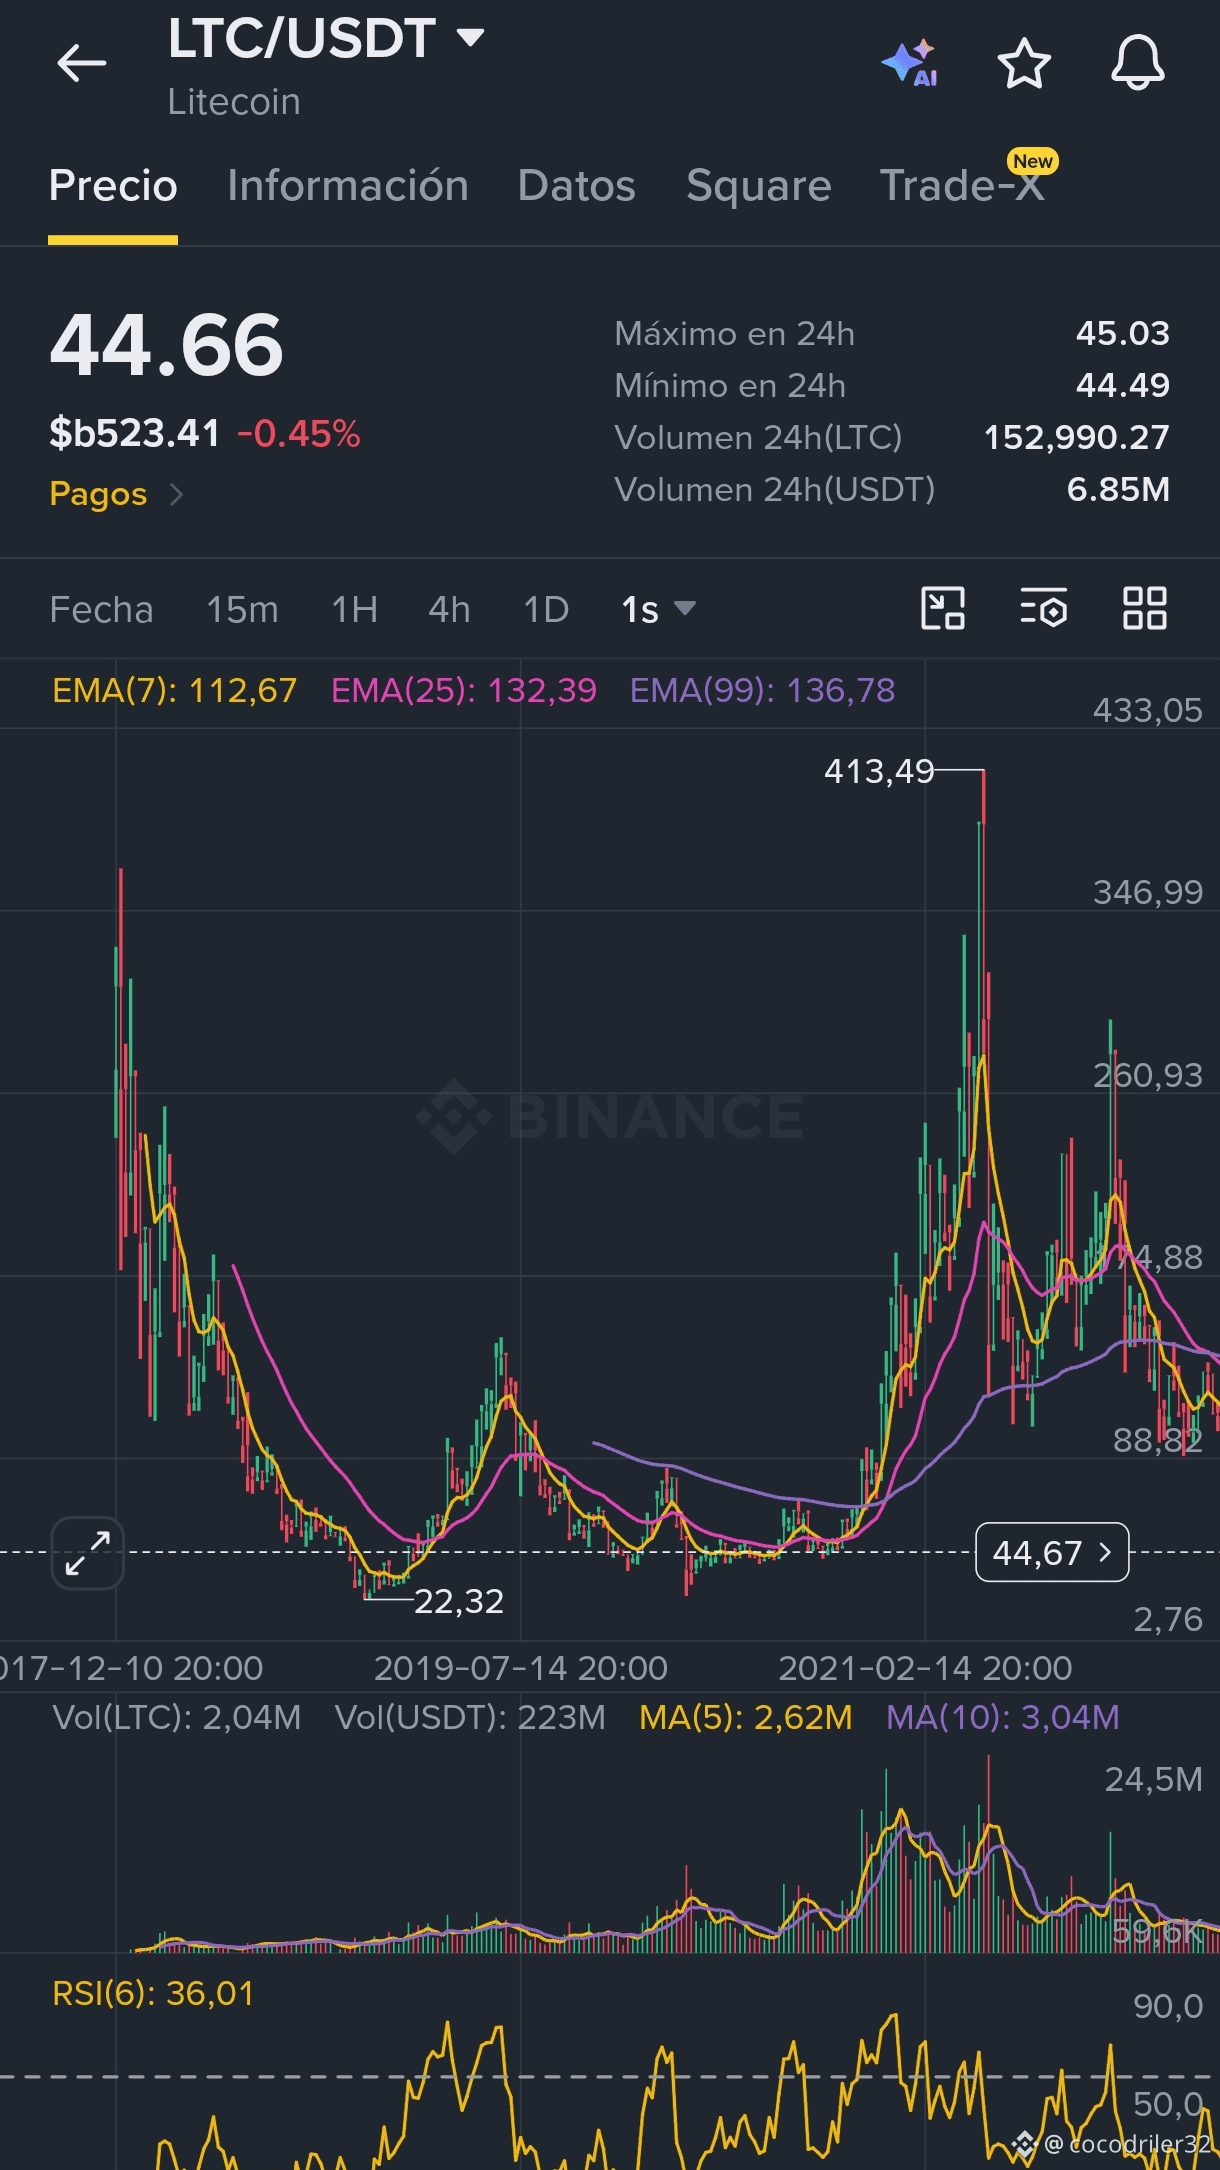The width and height of the screenshot is (1220, 2170).
Task: Open the chart drawing tools icon
Action: [942, 608]
